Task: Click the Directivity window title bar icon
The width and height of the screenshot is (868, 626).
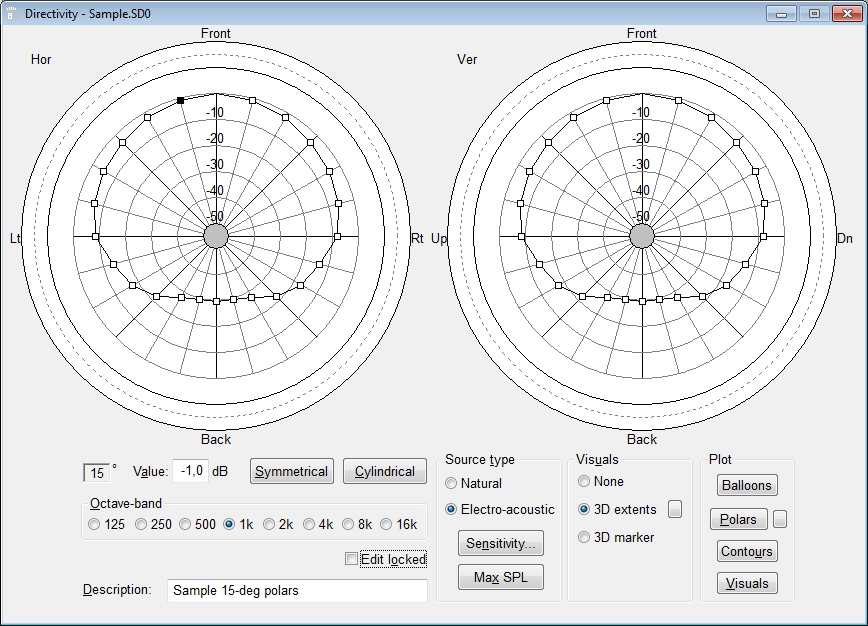Action: (13, 13)
